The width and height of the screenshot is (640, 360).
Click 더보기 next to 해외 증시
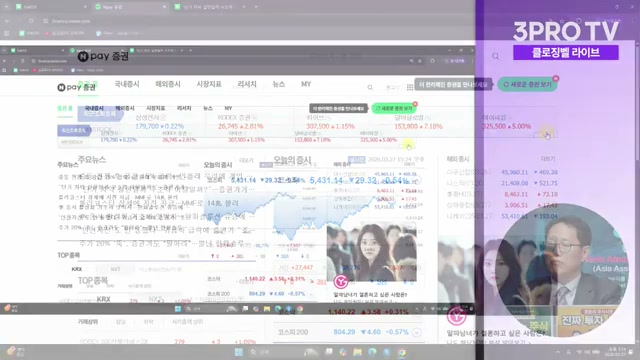pos(548,158)
